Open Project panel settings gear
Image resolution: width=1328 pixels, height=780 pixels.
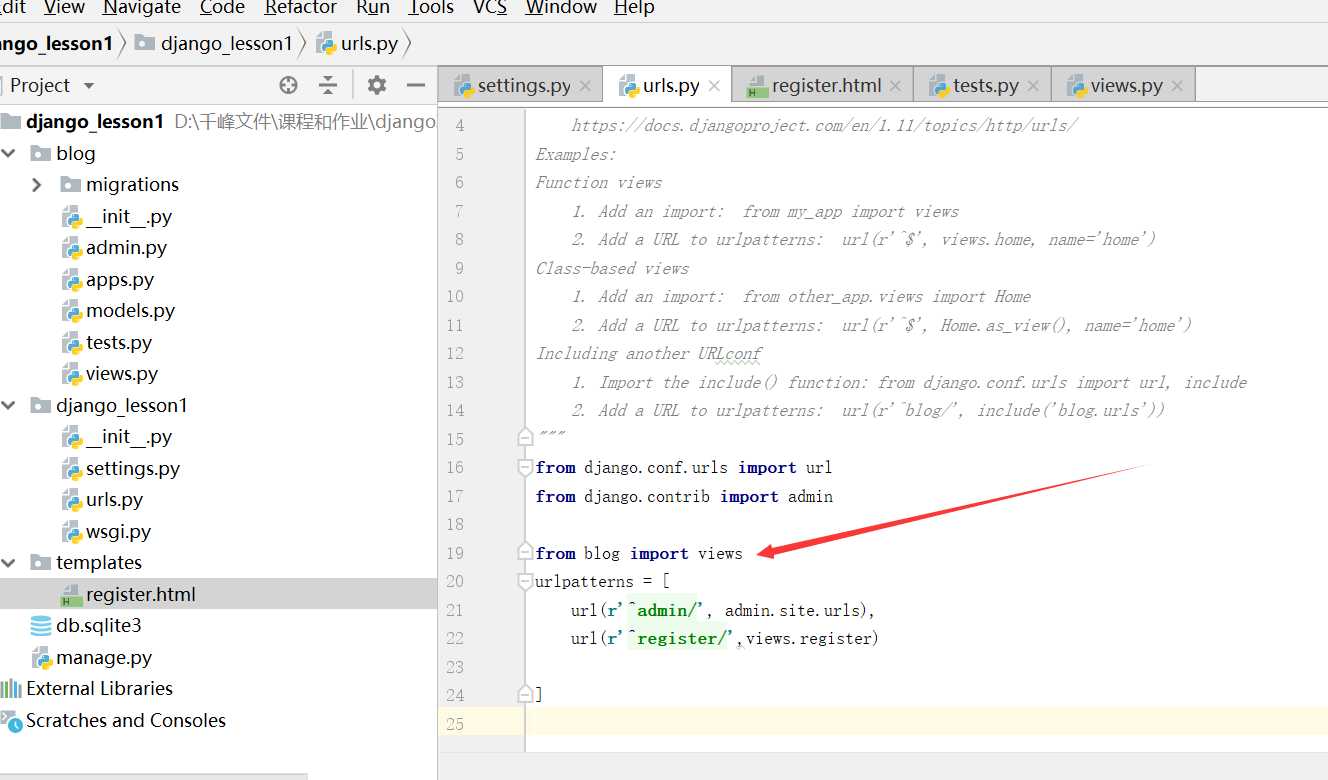click(x=377, y=85)
